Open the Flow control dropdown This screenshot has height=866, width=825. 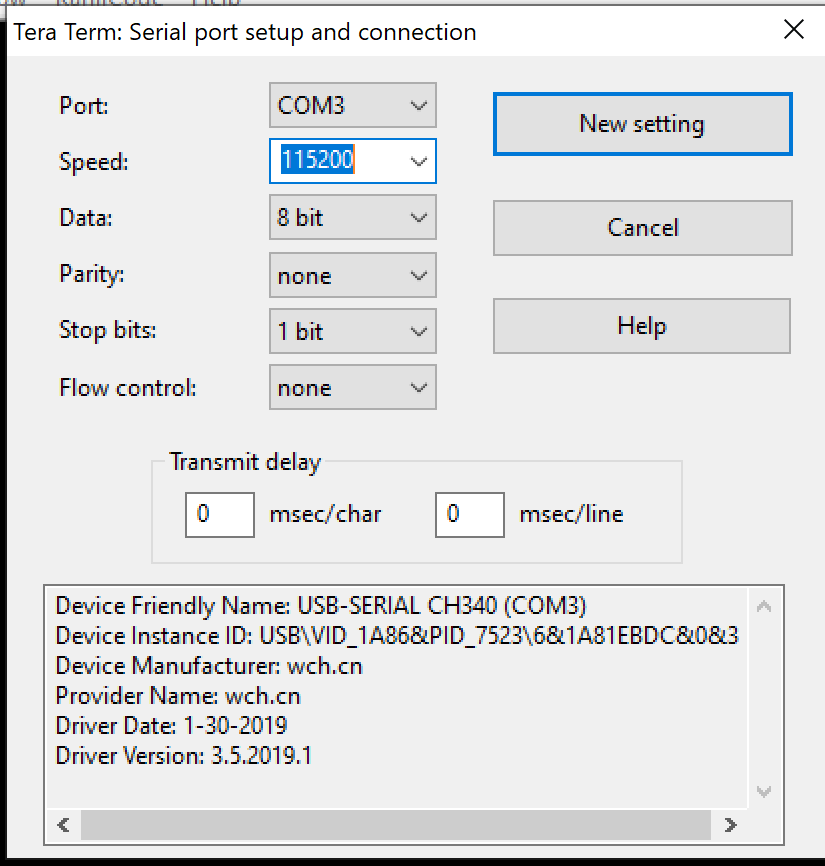tap(352, 387)
